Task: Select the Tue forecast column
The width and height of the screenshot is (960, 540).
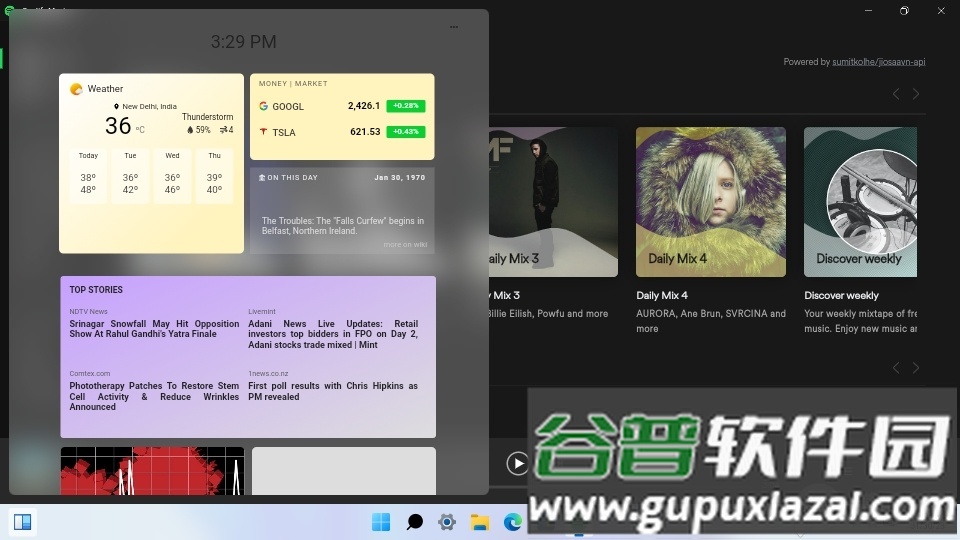Action: click(130, 174)
